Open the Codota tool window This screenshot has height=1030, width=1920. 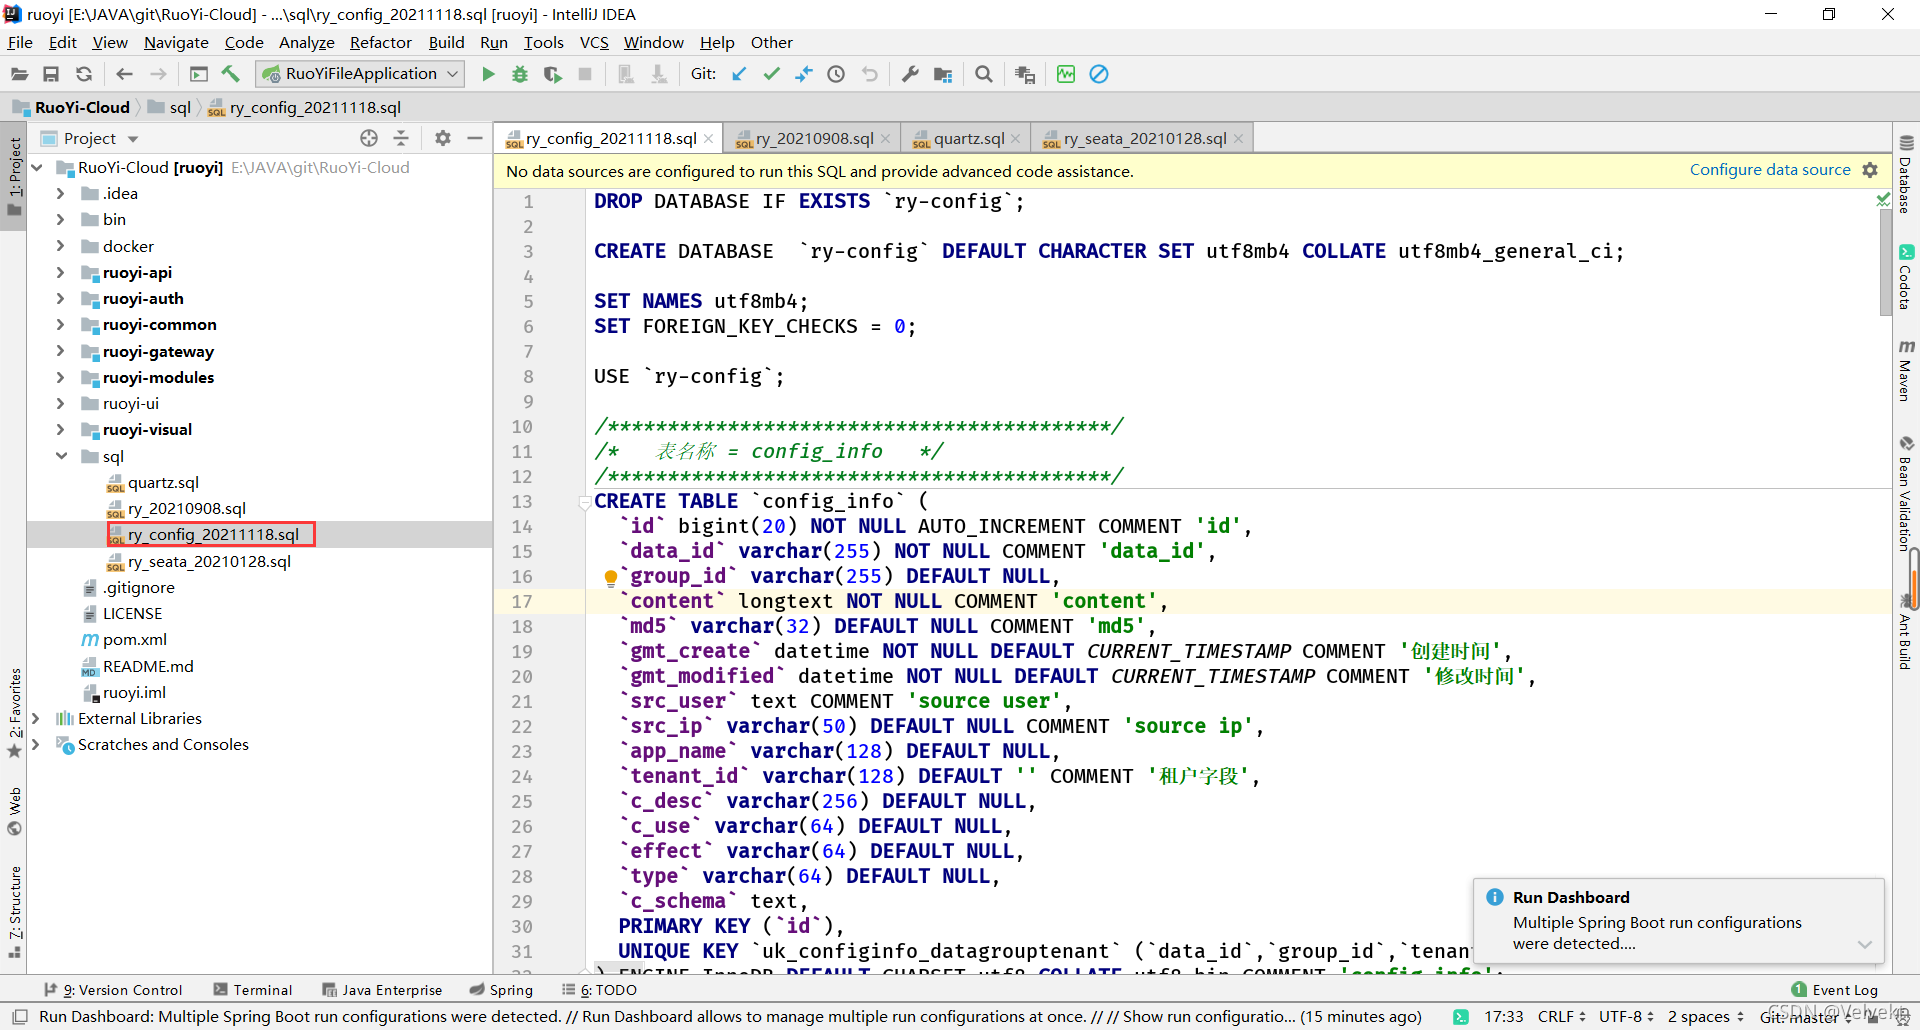(1906, 277)
